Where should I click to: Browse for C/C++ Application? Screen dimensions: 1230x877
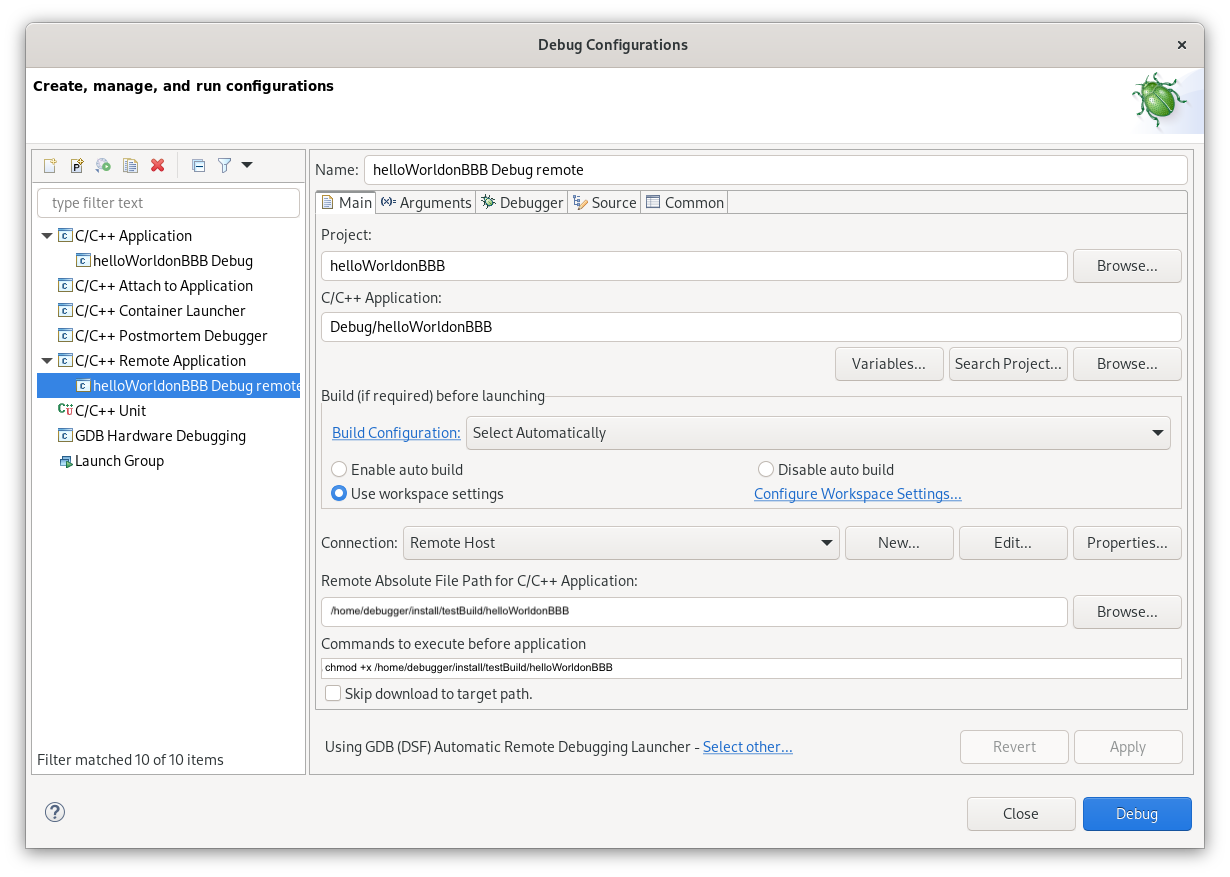tap(1127, 364)
